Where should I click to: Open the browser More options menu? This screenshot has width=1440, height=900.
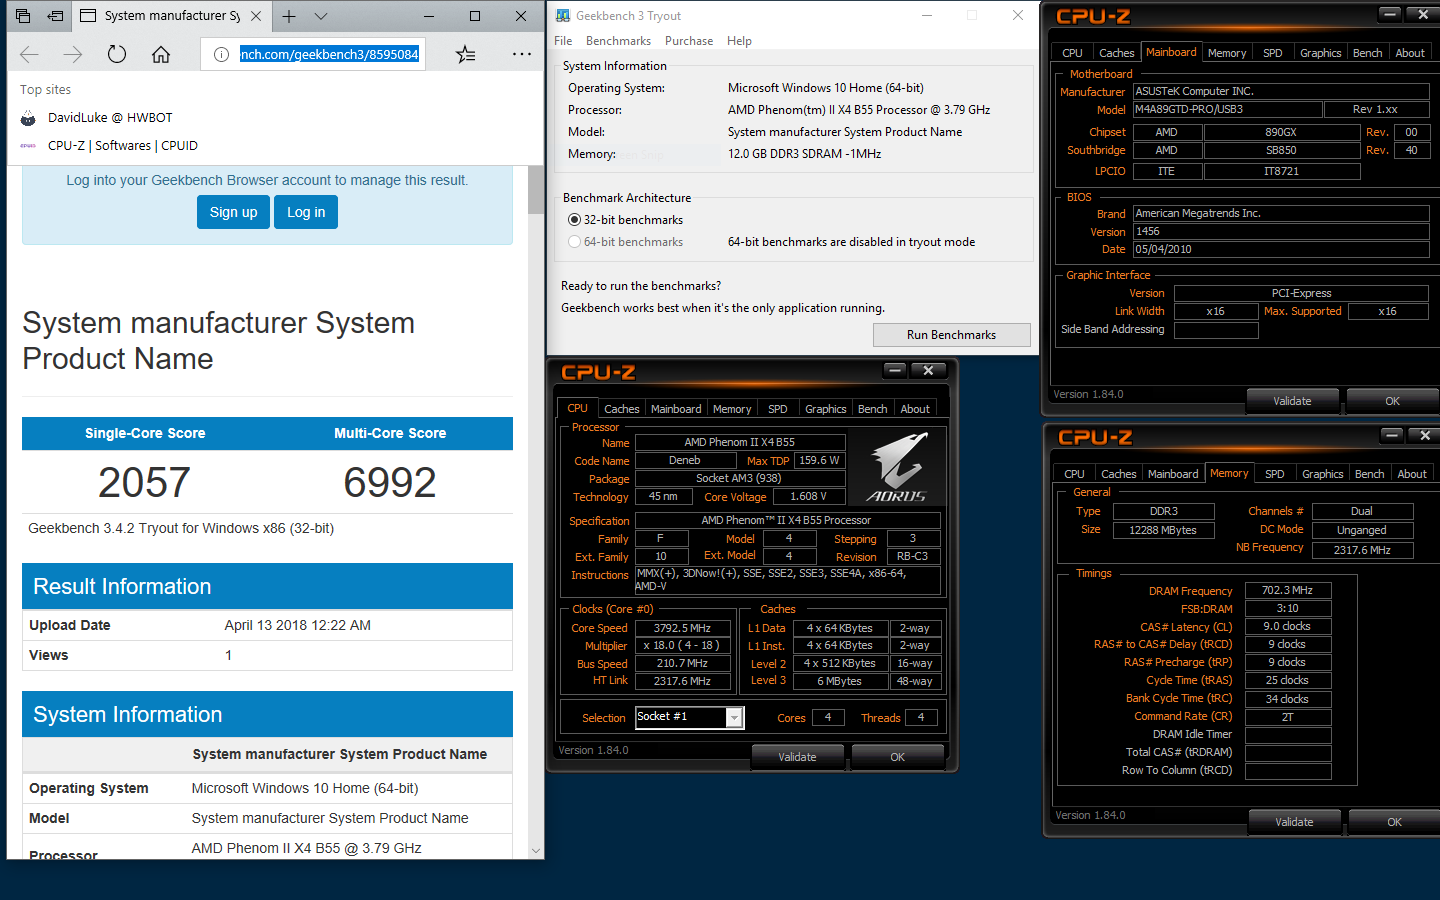click(522, 54)
